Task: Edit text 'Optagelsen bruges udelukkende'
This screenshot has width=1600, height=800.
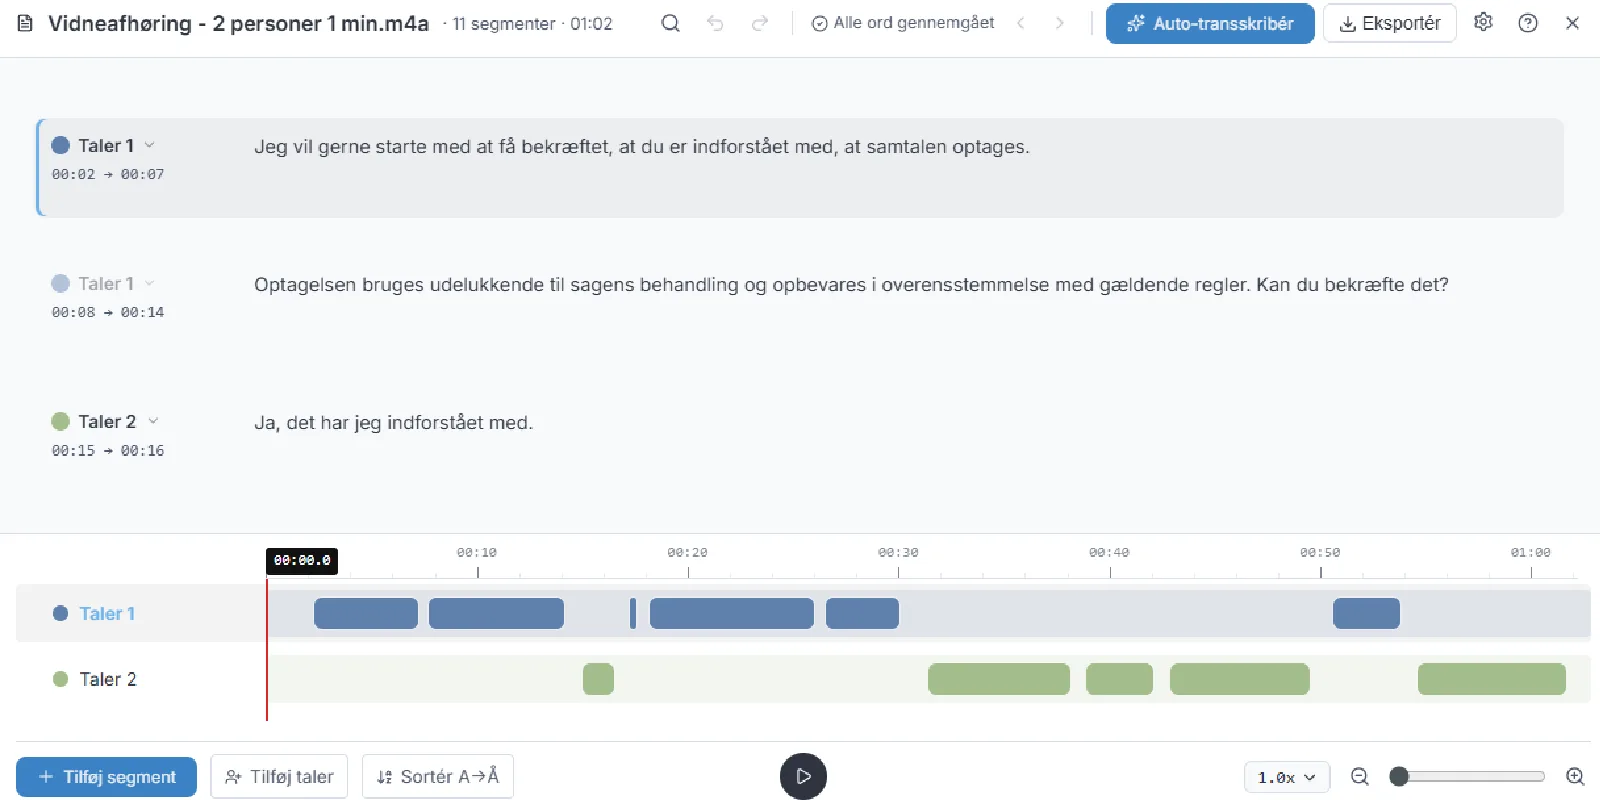Action: point(851,285)
